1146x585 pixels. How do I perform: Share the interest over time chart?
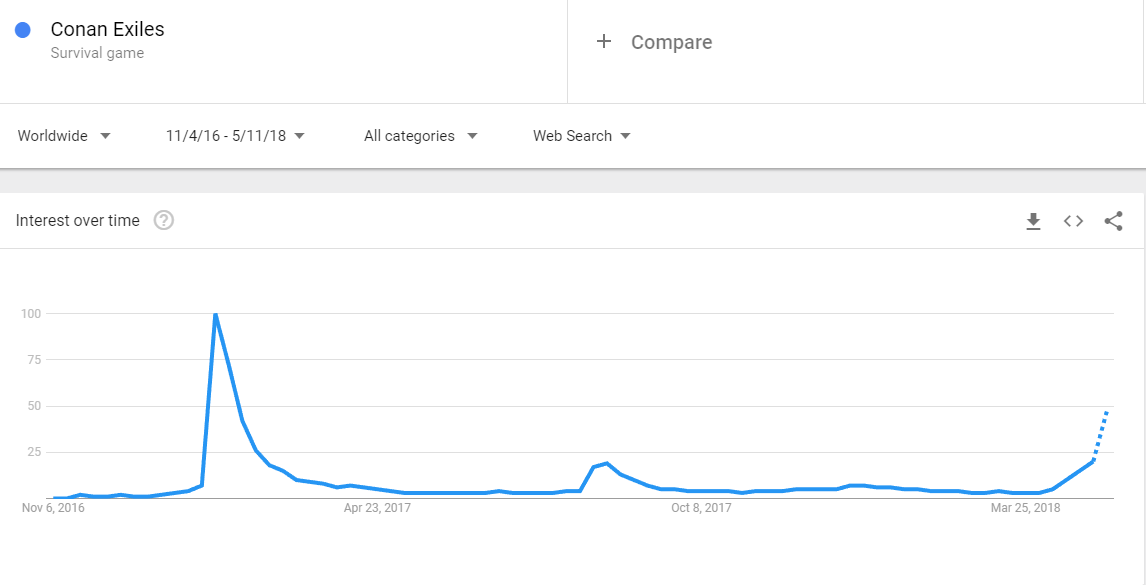click(x=1113, y=221)
